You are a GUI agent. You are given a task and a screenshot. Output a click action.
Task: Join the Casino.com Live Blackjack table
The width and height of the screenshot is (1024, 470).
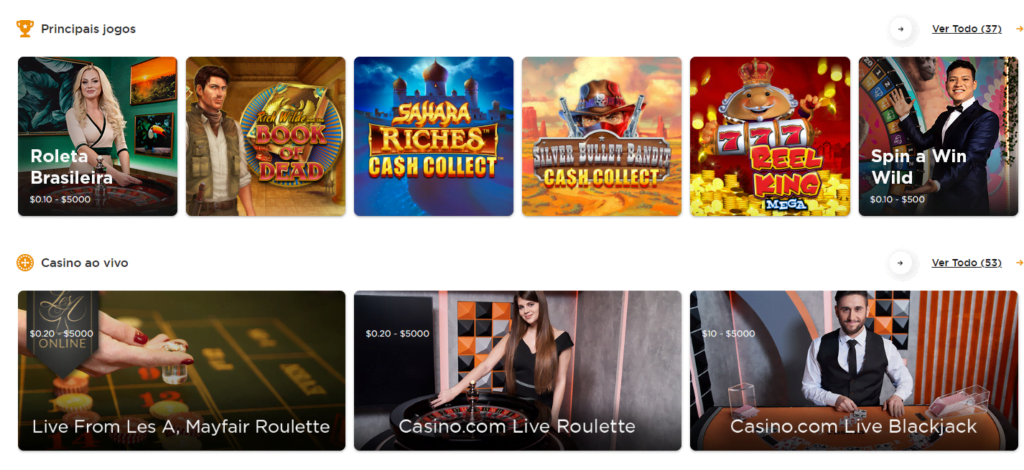(x=854, y=370)
